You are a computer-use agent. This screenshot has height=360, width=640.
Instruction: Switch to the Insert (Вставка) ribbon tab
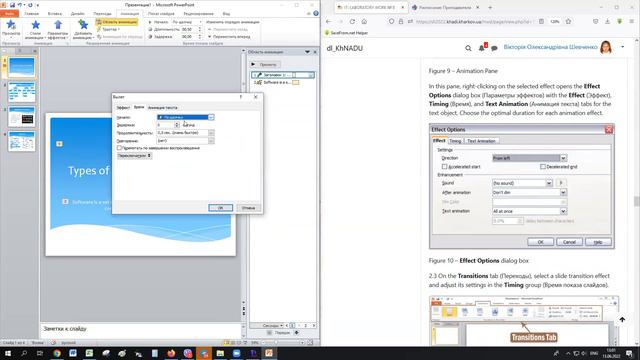click(x=55, y=13)
